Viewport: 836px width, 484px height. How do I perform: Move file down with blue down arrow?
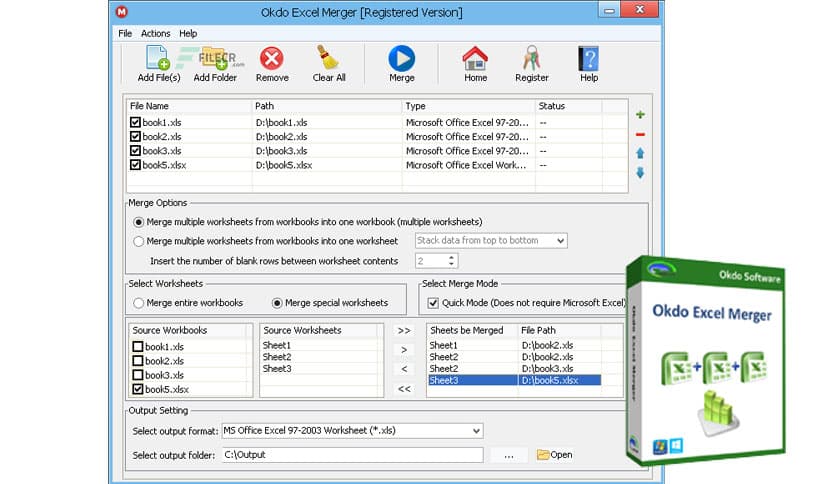[640, 173]
